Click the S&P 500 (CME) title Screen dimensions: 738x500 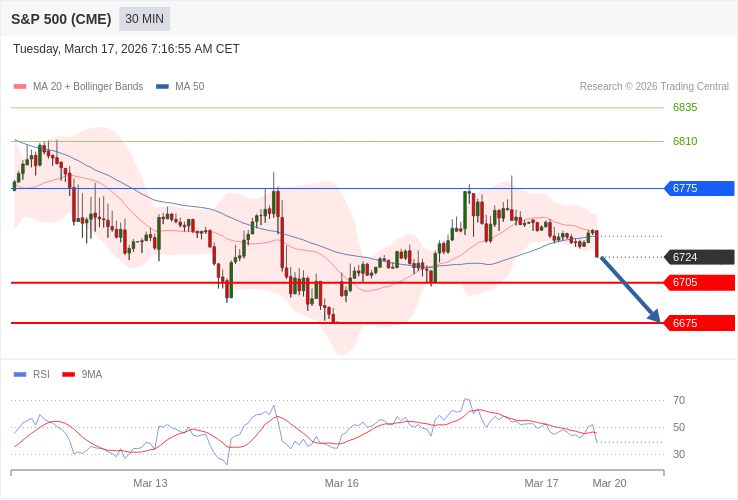pos(61,19)
